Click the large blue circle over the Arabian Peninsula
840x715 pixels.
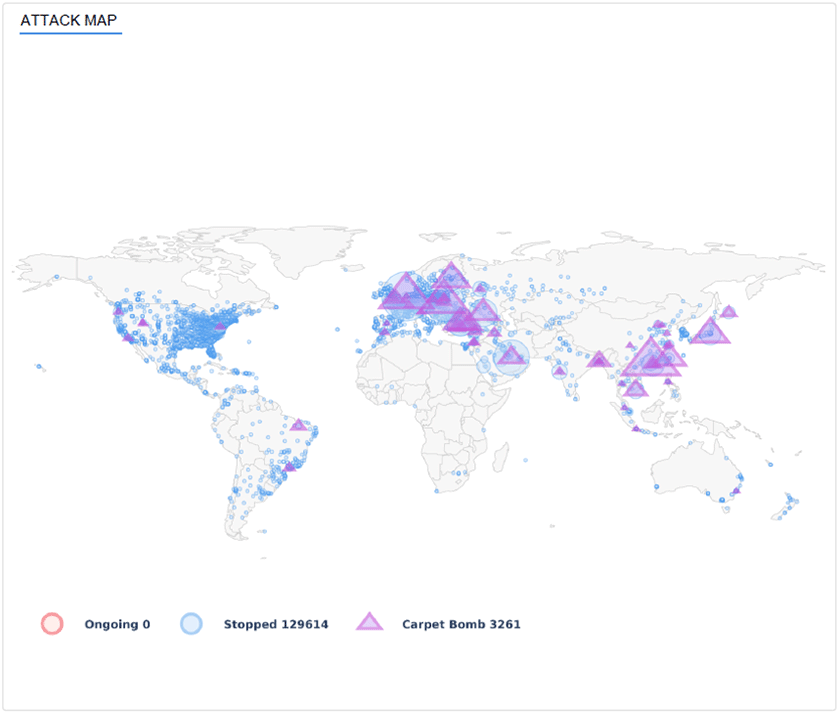coord(511,357)
